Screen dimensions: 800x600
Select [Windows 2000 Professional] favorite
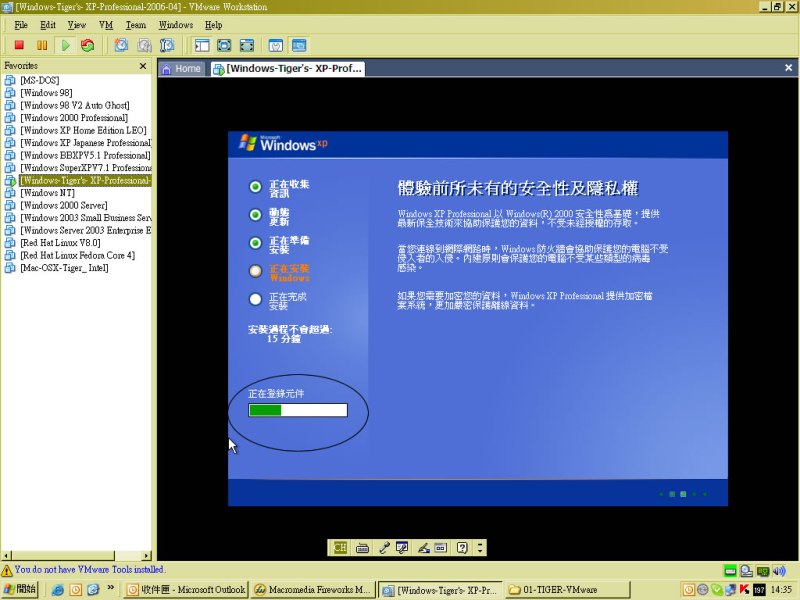pyautogui.click(x=74, y=118)
